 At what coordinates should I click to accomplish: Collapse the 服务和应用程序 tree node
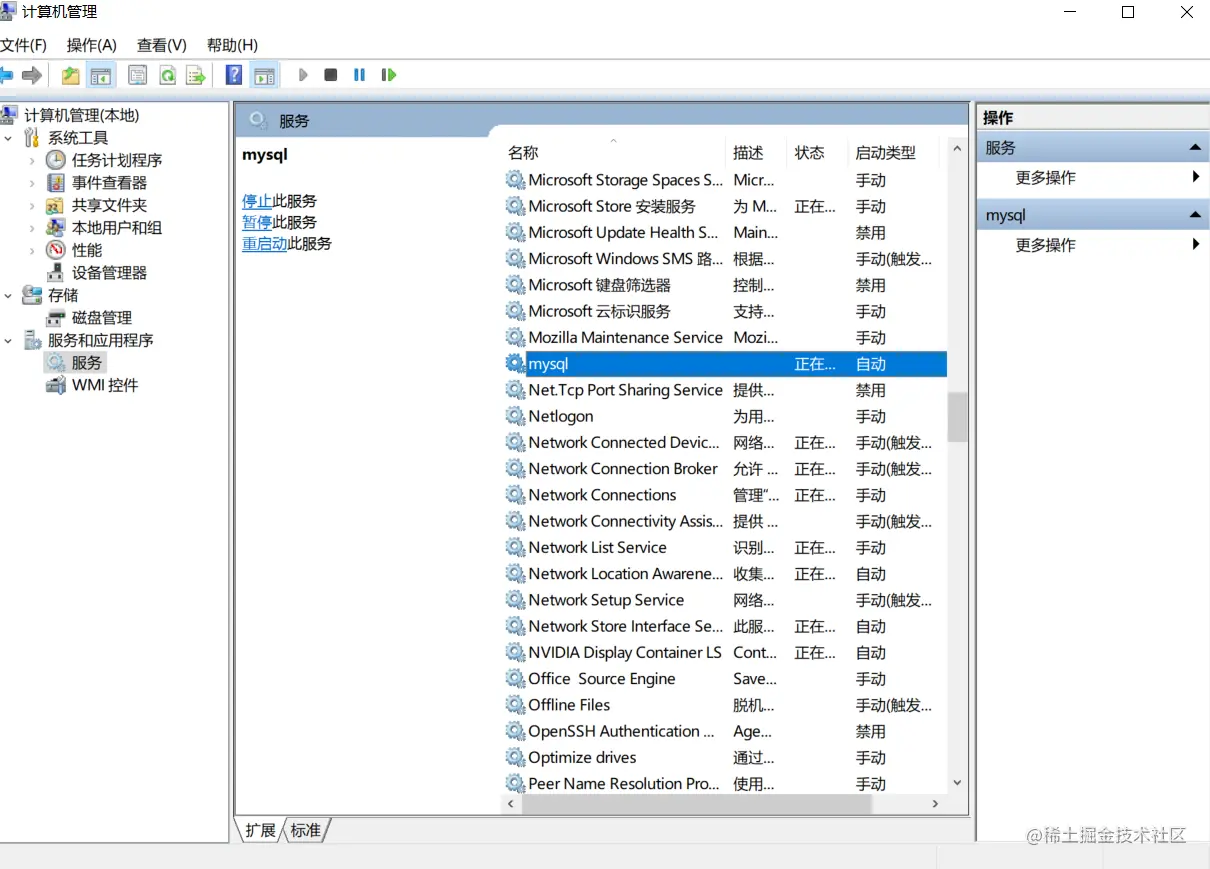pos(9,340)
